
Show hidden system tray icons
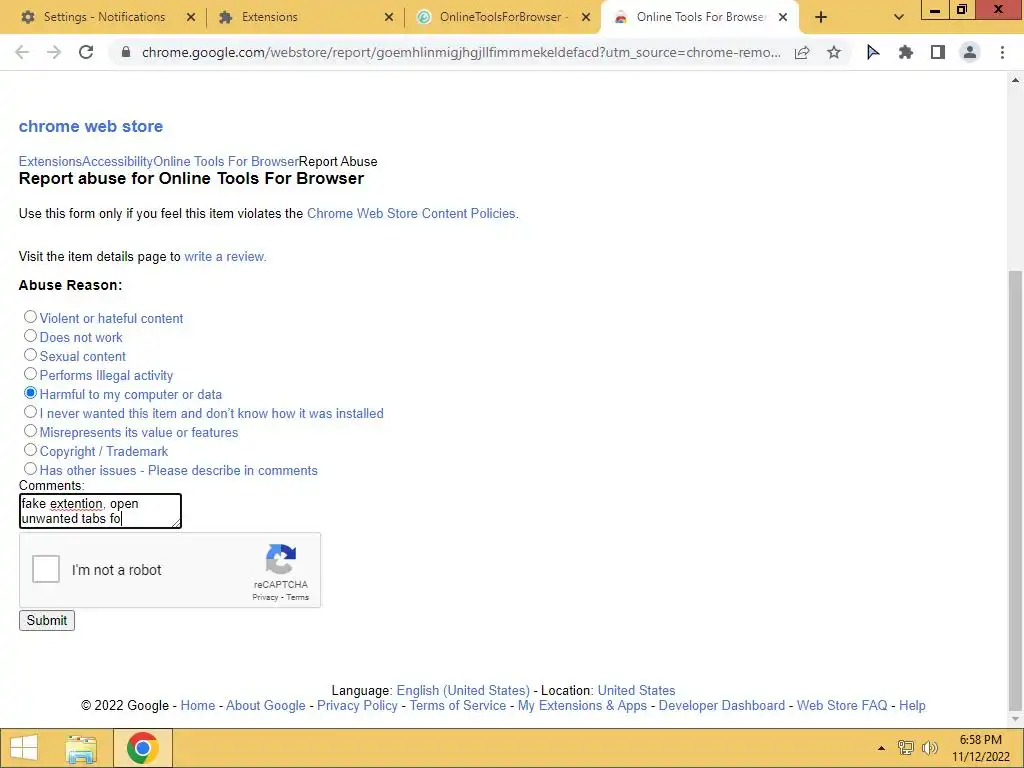click(881, 748)
